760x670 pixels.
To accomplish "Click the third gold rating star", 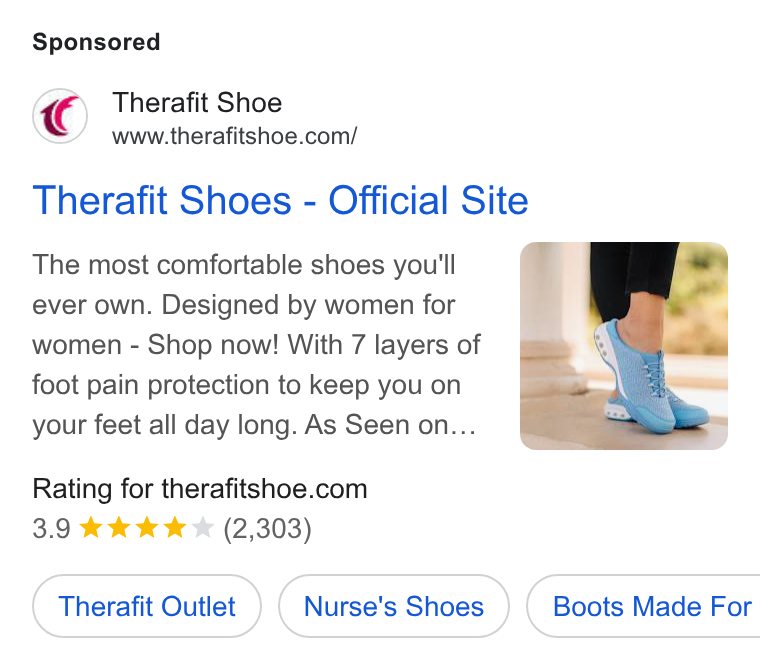I will tap(147, 527).
